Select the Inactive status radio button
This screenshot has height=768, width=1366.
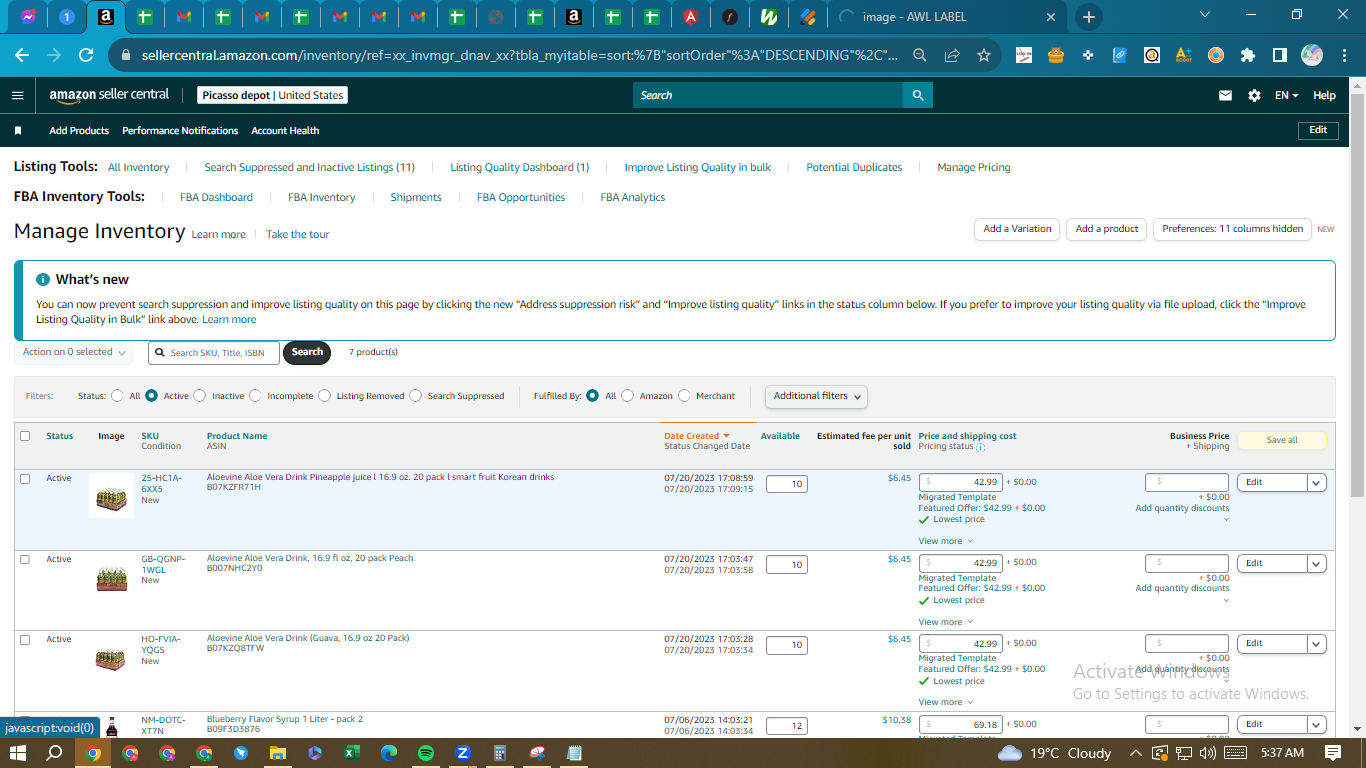tap(200, 396)
